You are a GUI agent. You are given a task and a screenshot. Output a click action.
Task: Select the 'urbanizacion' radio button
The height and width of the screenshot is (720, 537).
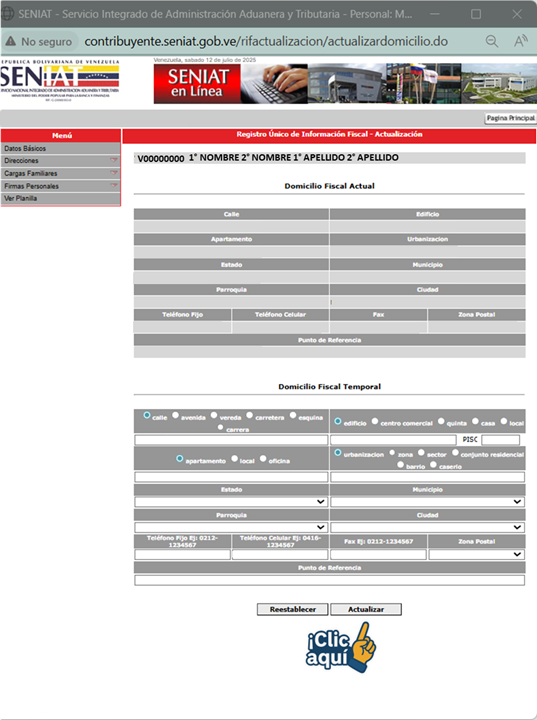(x=338, y=453)
